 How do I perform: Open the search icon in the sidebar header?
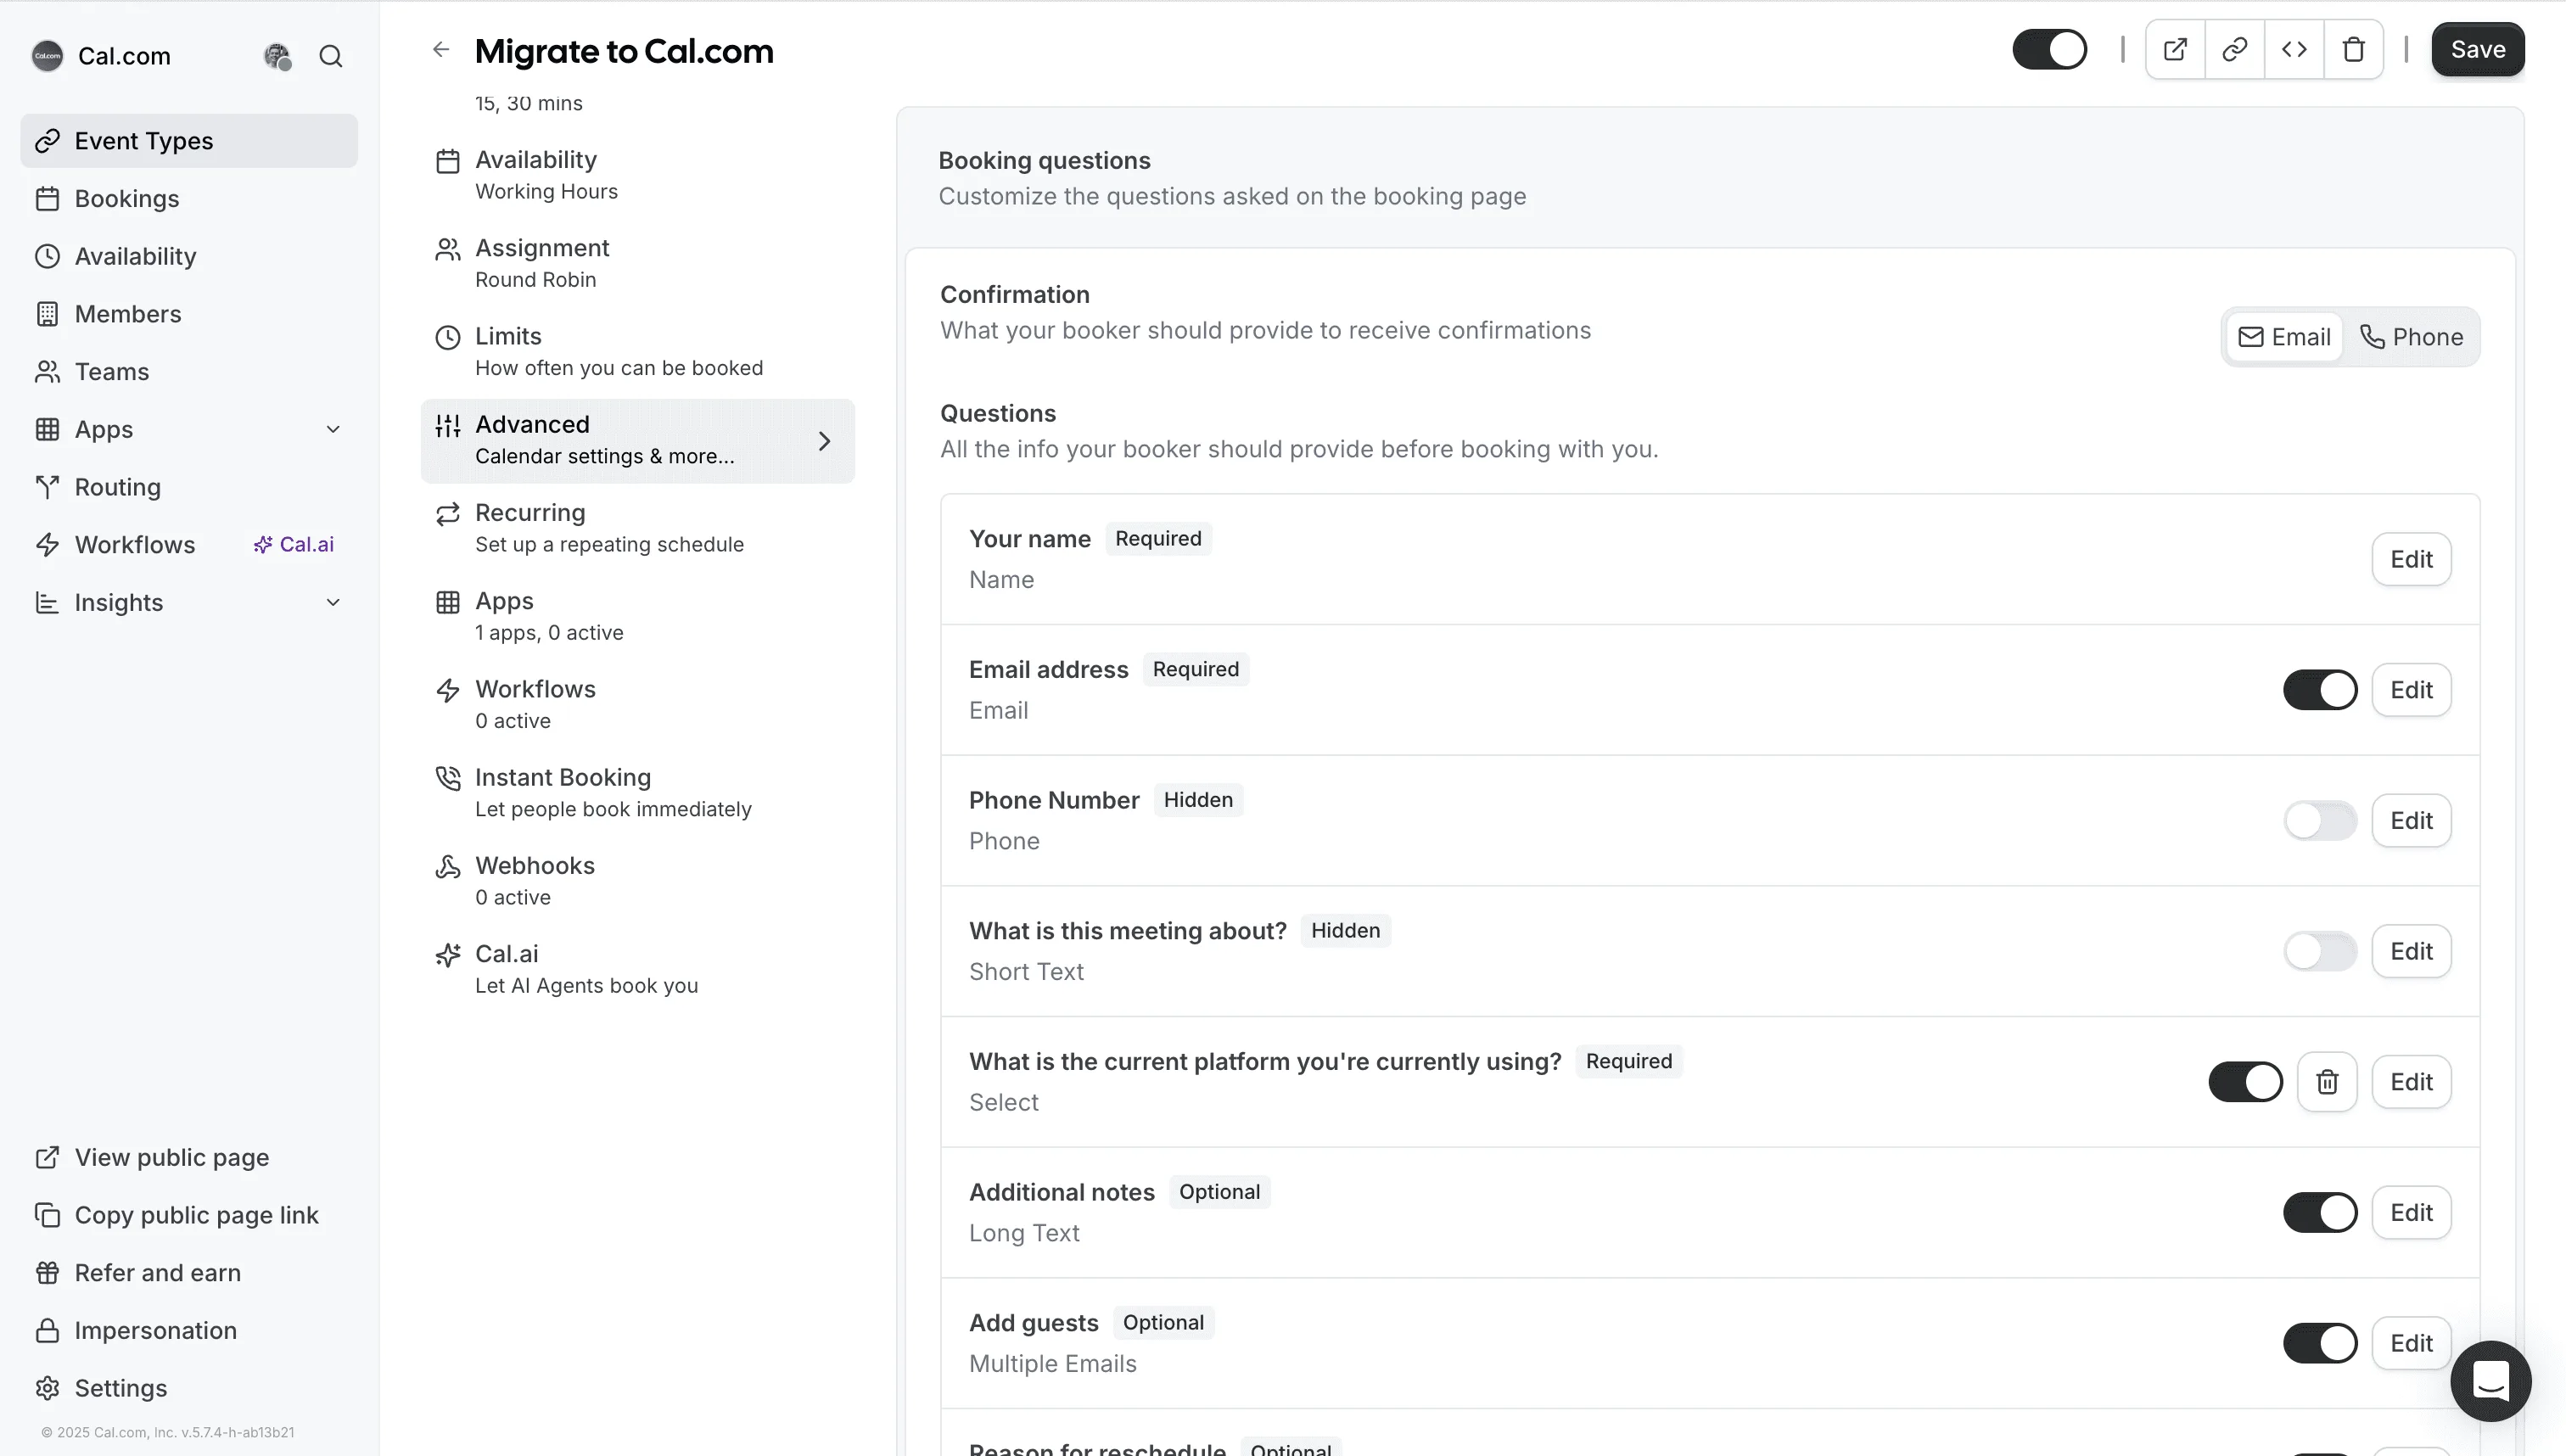click(331, 56)
